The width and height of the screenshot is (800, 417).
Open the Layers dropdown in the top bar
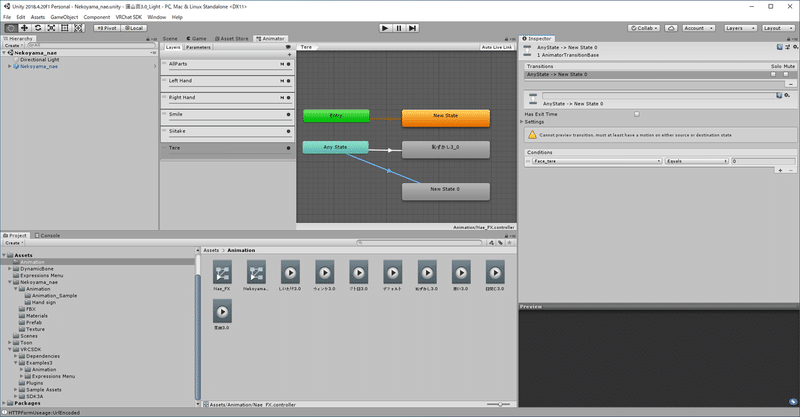coord(739,28)
